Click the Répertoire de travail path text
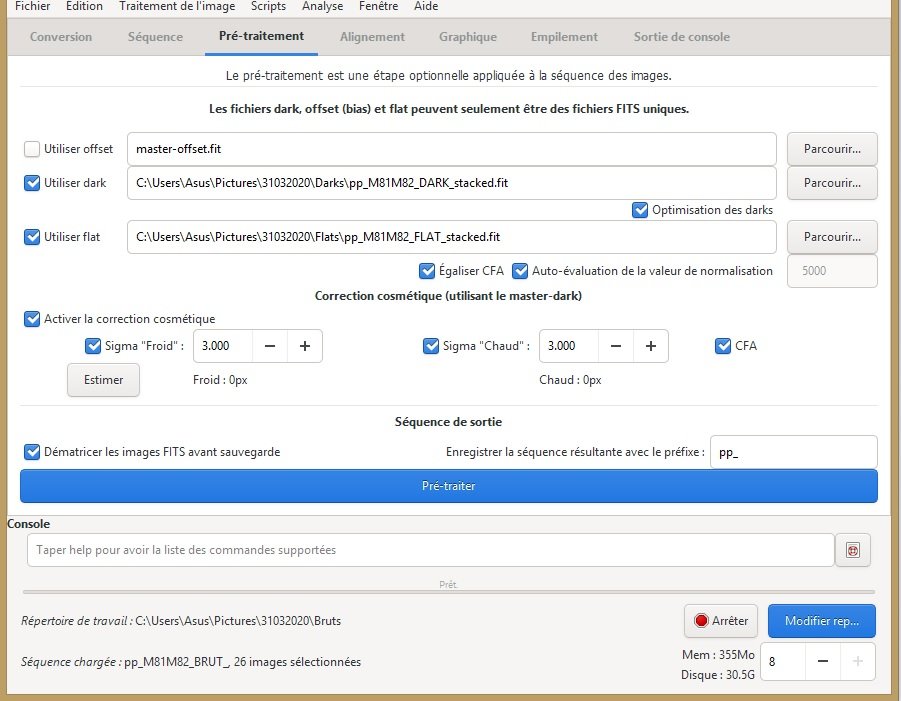901x701 pixels. 181,621
